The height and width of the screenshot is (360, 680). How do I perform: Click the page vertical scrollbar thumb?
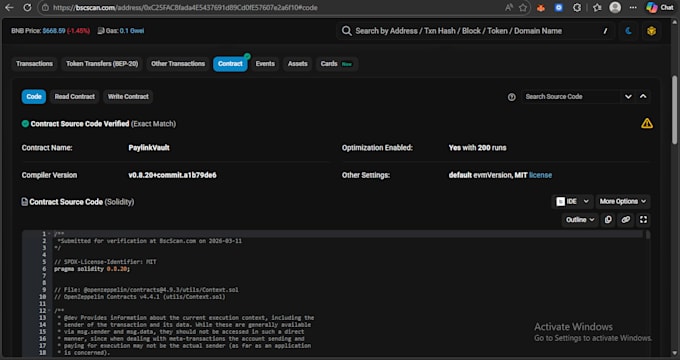click(x=674, y=109)
